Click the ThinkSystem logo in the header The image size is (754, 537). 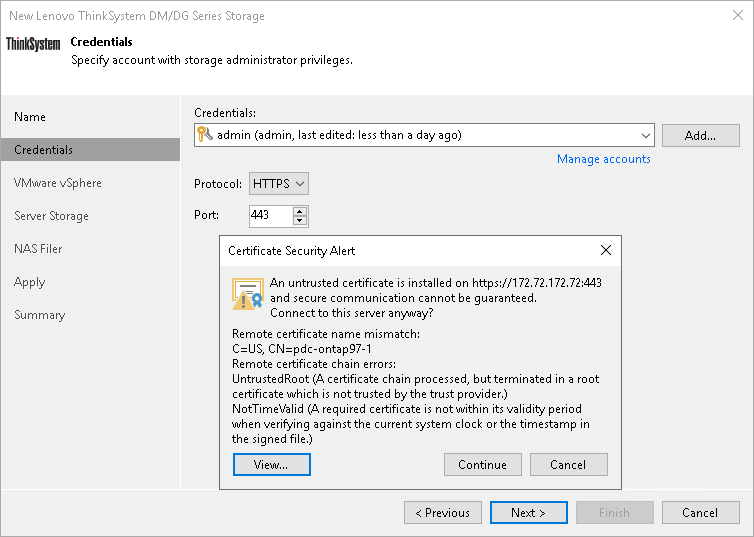point(33,44)
